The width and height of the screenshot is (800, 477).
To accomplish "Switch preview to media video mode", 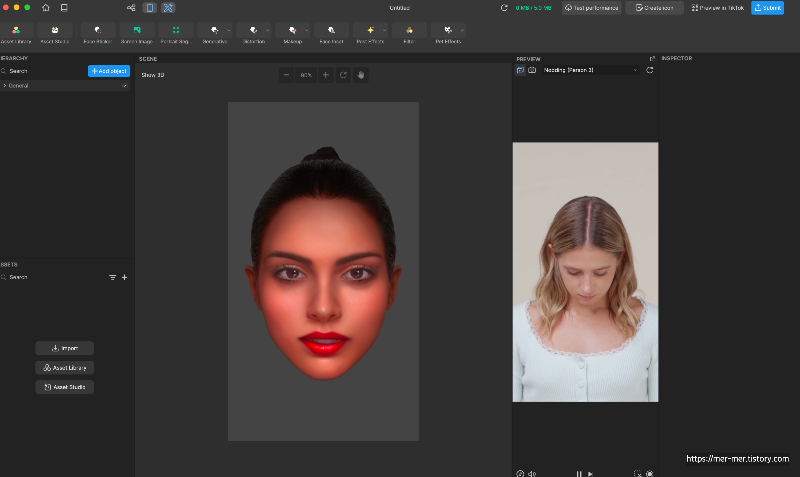I will click(x=520, y=70).
